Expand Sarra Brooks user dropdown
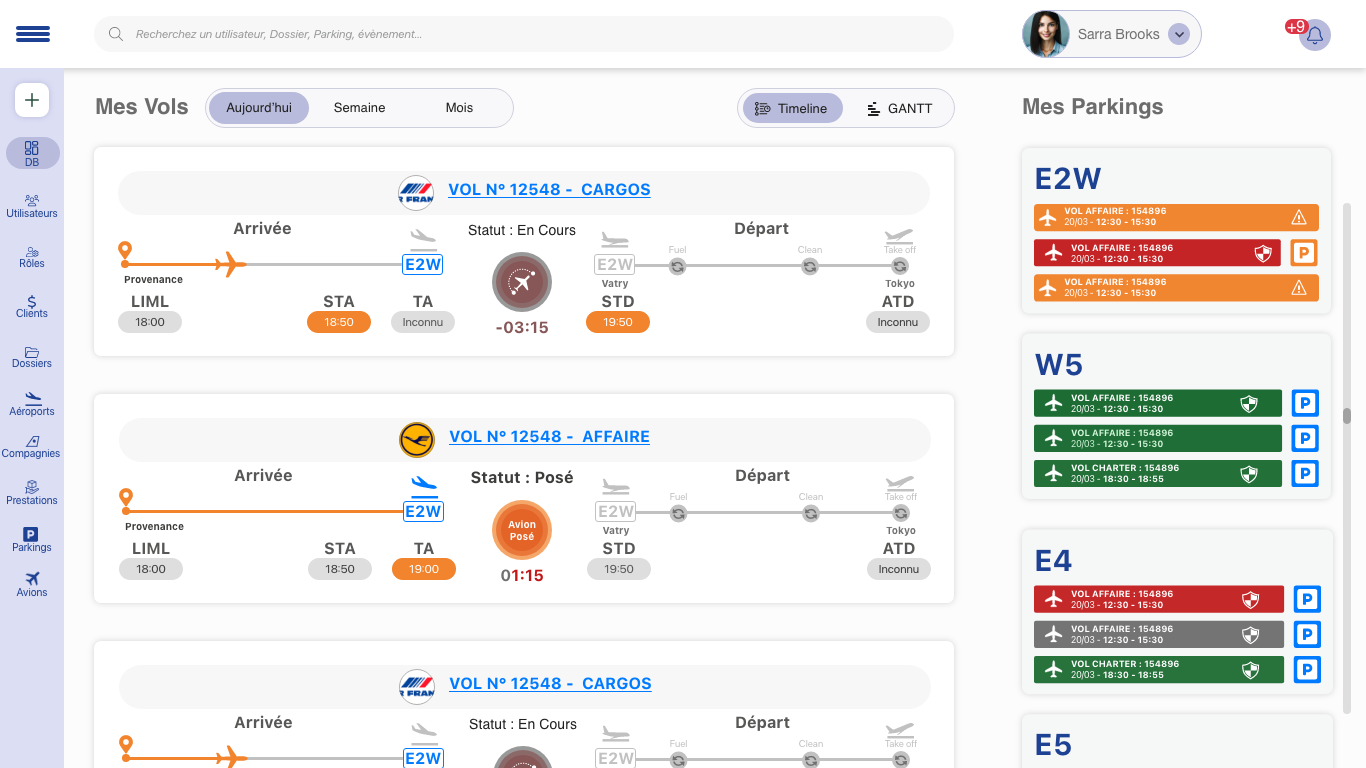 coord(1179,34)
